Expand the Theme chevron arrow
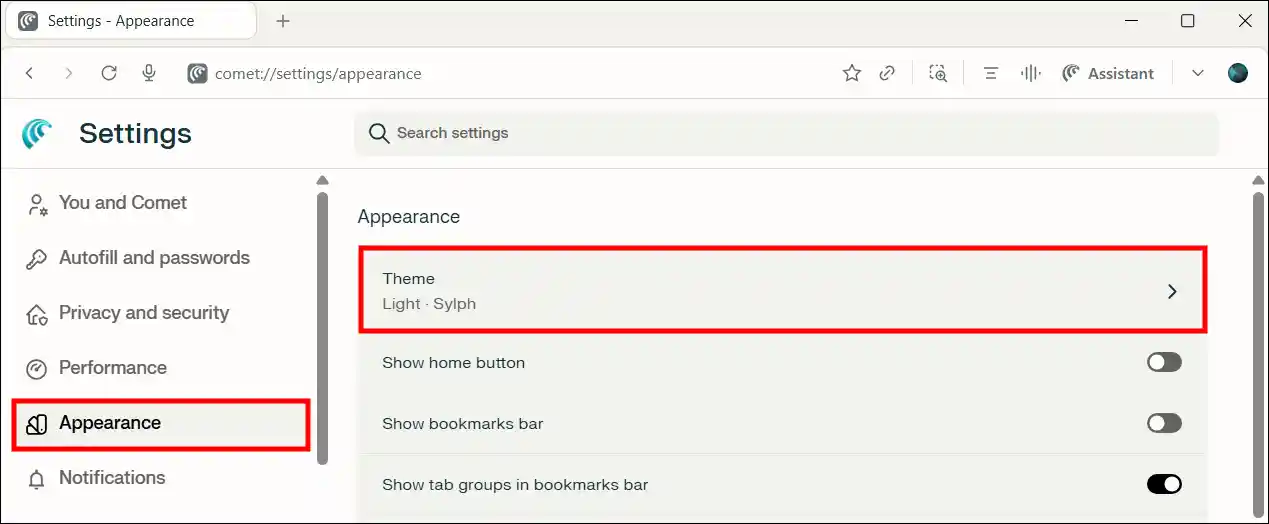The height and width of the screenshot is (524, 1269). point(1172,291)
